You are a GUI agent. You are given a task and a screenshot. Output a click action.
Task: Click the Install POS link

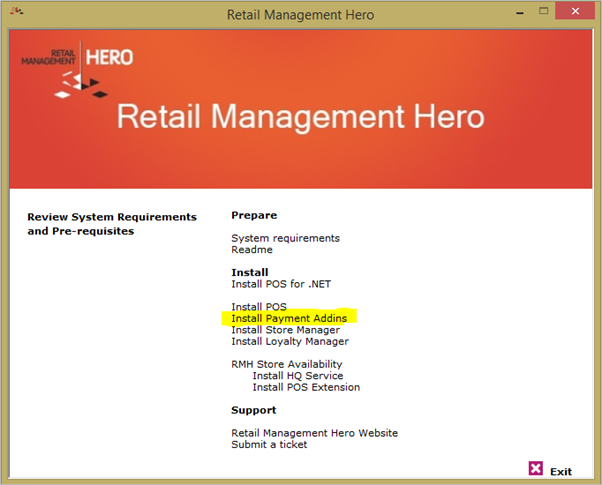(259, 307)
